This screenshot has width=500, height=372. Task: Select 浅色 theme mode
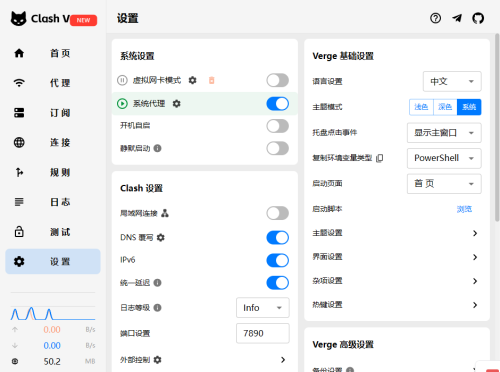pos(421,107)
